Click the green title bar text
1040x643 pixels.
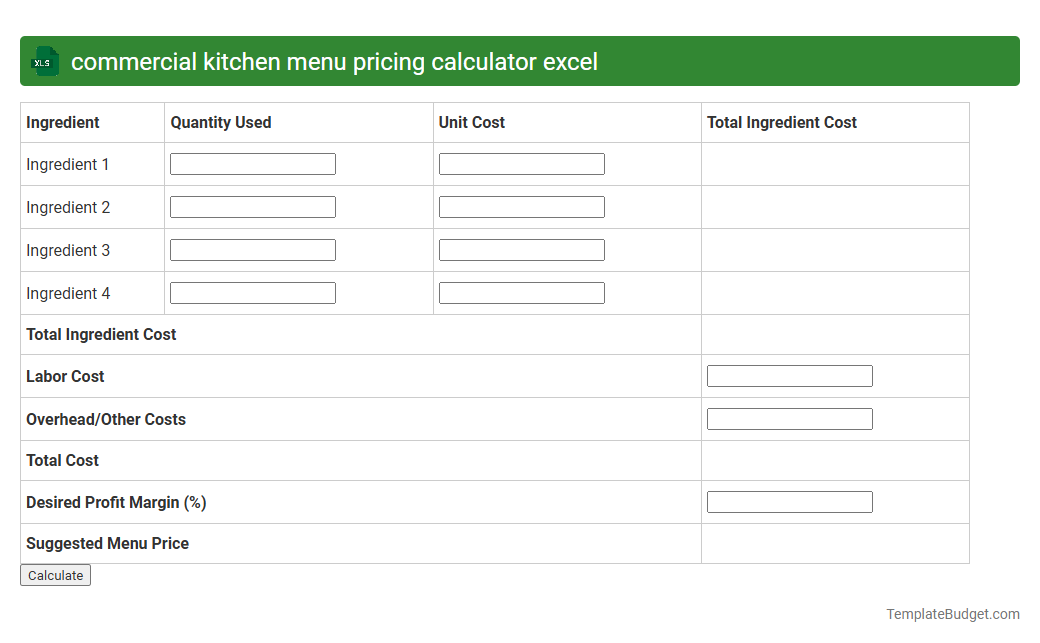pyautogui.click(x=335, y=61)
